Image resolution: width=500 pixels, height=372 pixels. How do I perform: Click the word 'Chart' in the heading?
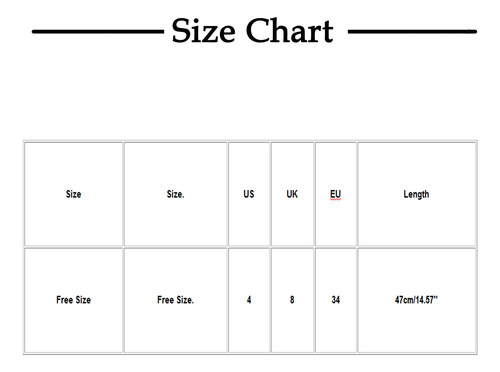(x=290, y=31)
